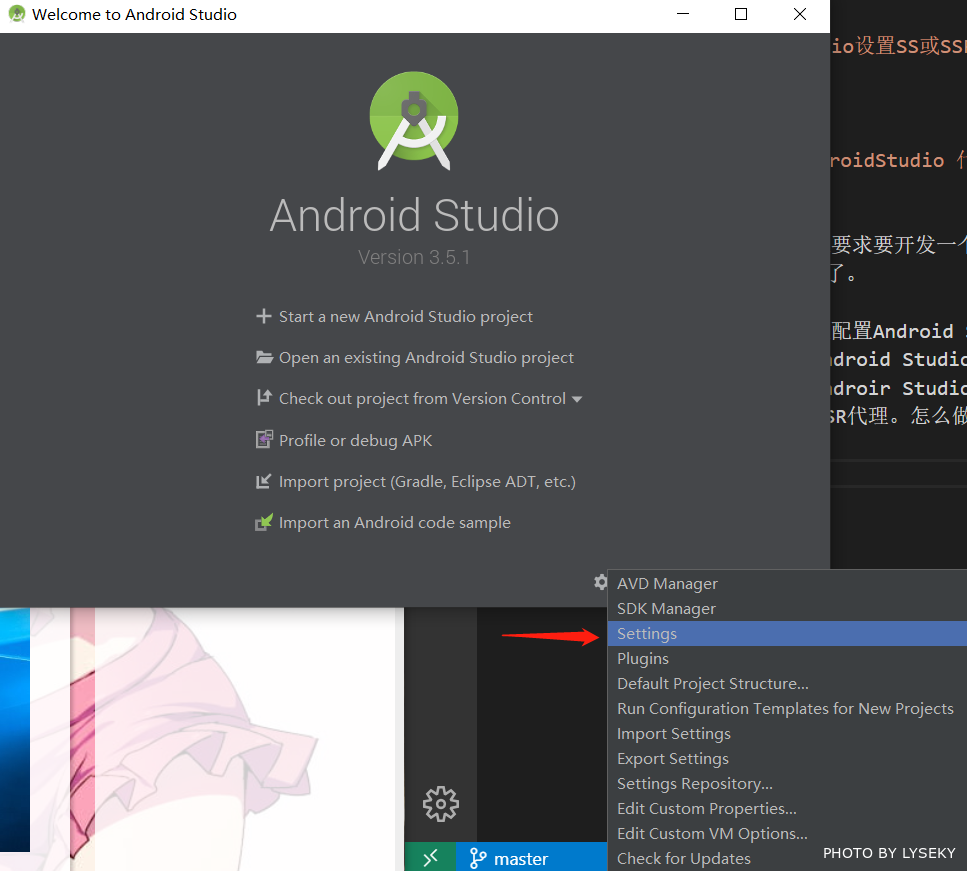The width and height of the screenshot is (967, 871).
Task: Start a new Android Studio project
Action: coord(406,316)
